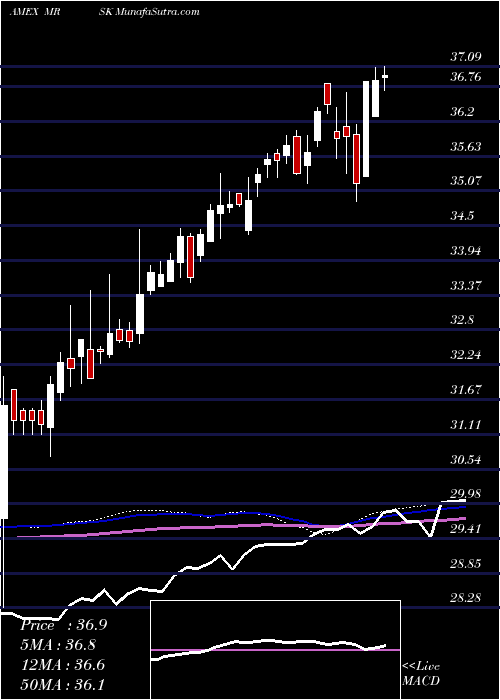The image size is (500, 700).
Task: Click the tall white candle rising to 36.76
Action: (366, 129)
